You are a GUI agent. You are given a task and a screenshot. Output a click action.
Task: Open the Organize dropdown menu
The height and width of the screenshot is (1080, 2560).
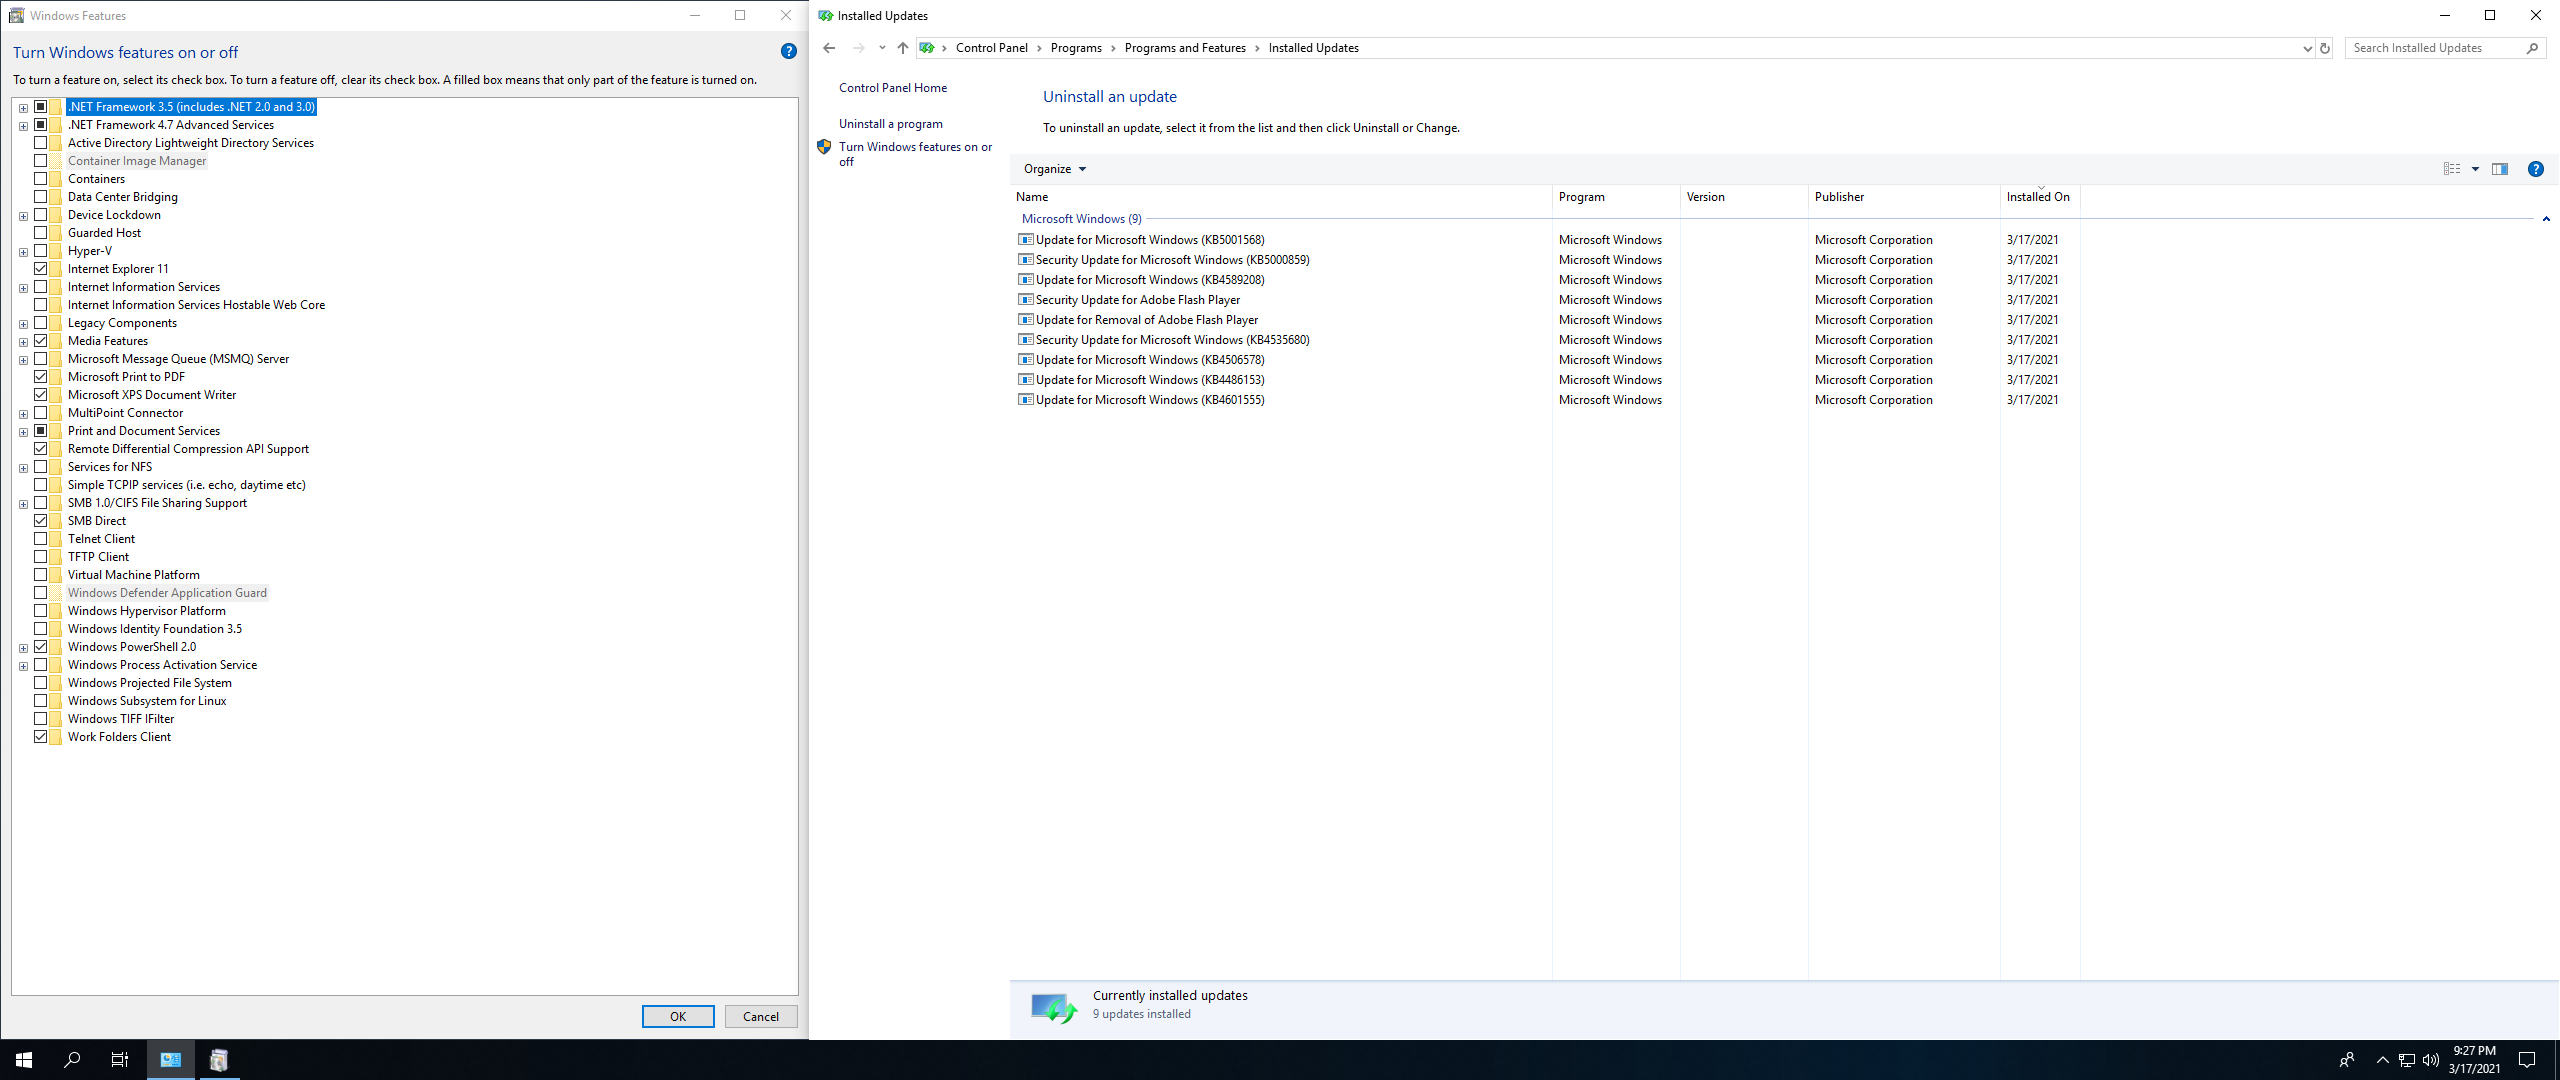[1055, 169]
